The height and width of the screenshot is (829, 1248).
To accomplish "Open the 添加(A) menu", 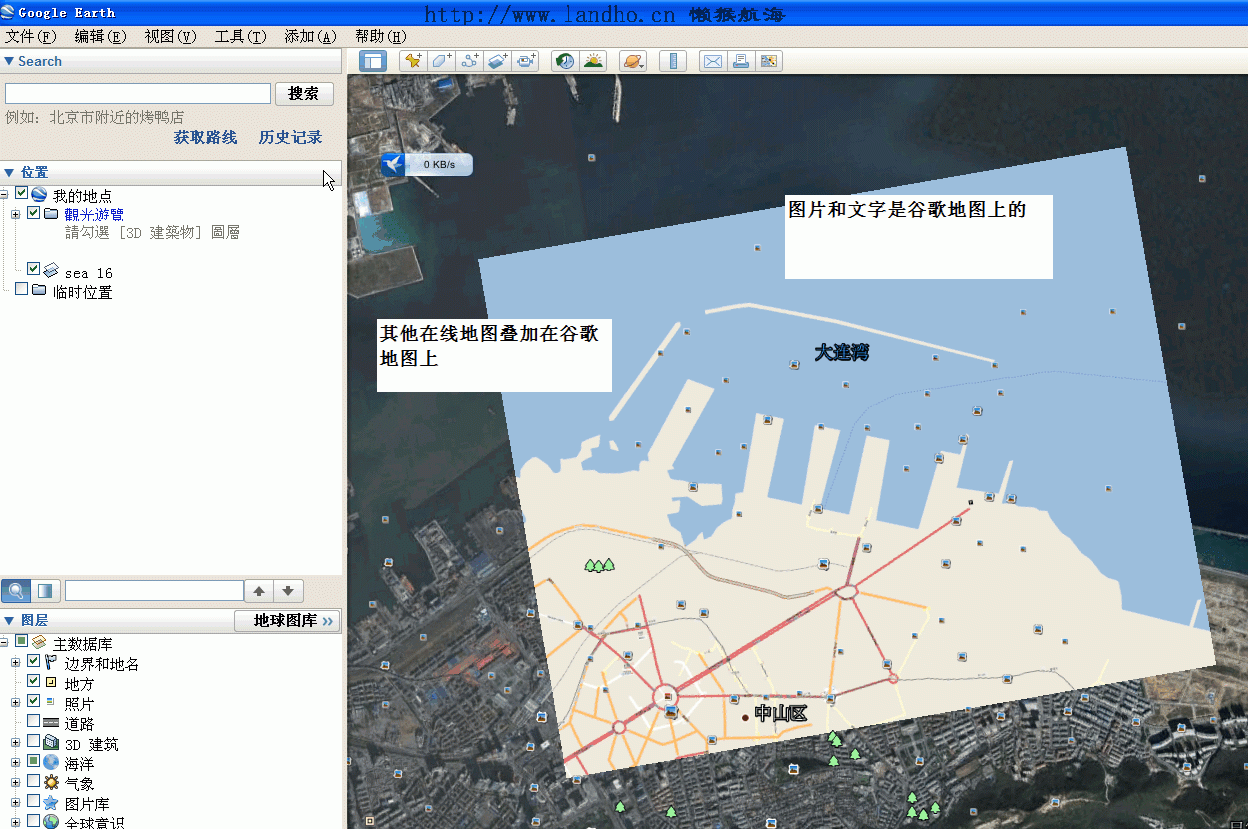I will tap(310, 36).
